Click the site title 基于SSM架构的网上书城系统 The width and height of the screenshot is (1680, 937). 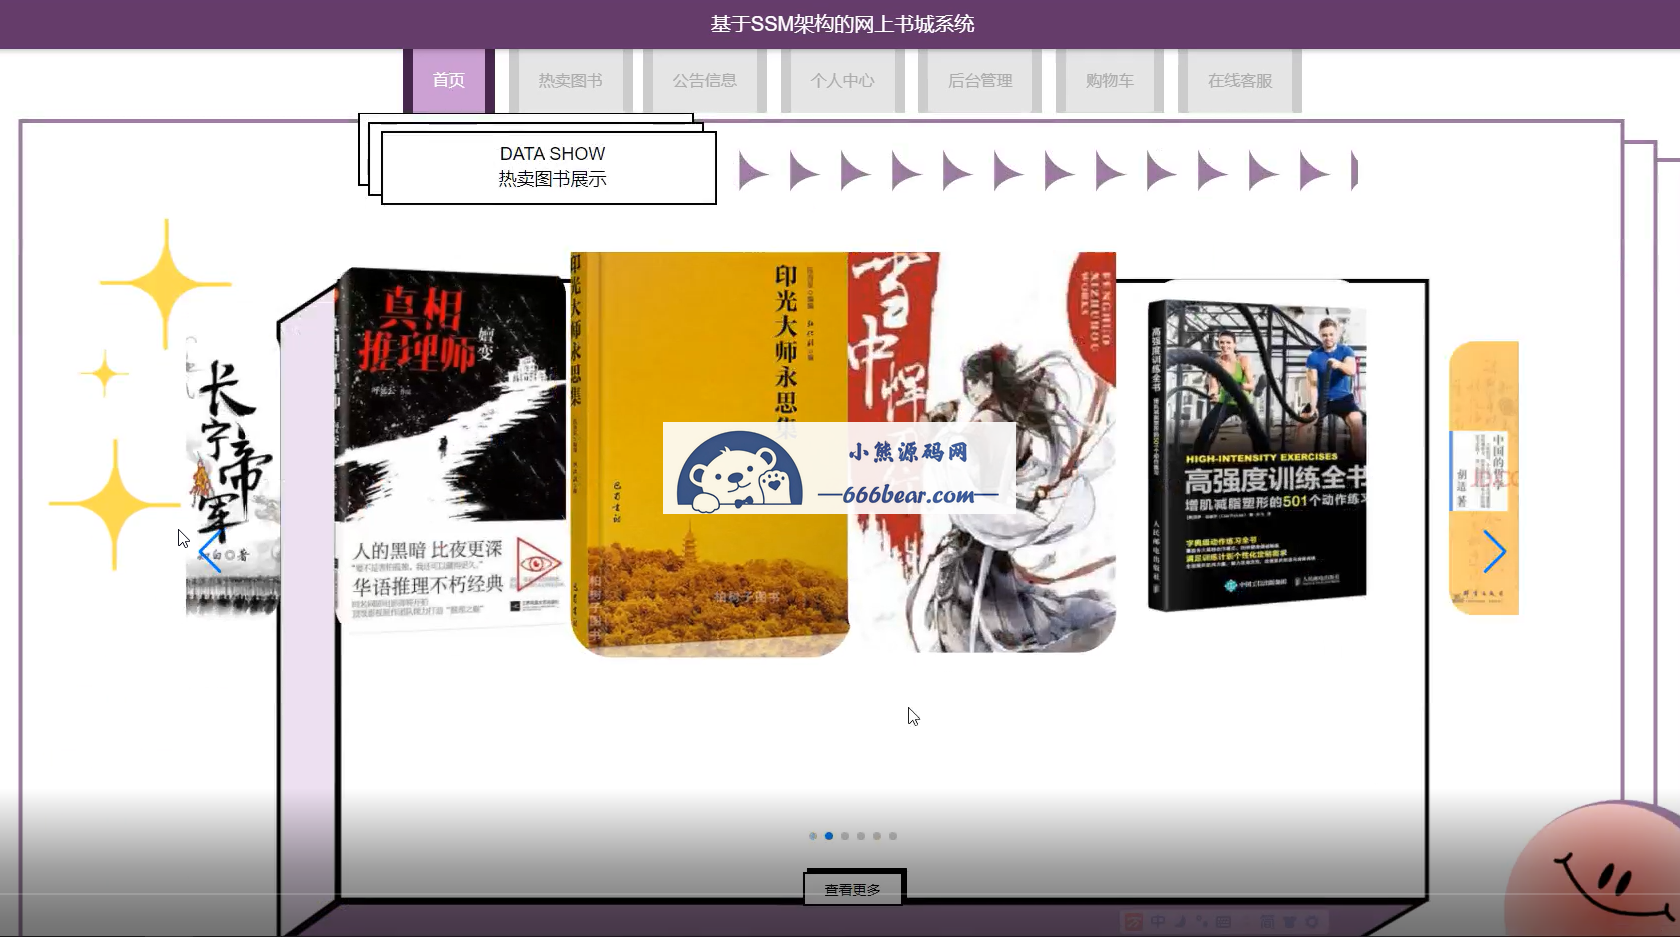click(x=842, y=24)
